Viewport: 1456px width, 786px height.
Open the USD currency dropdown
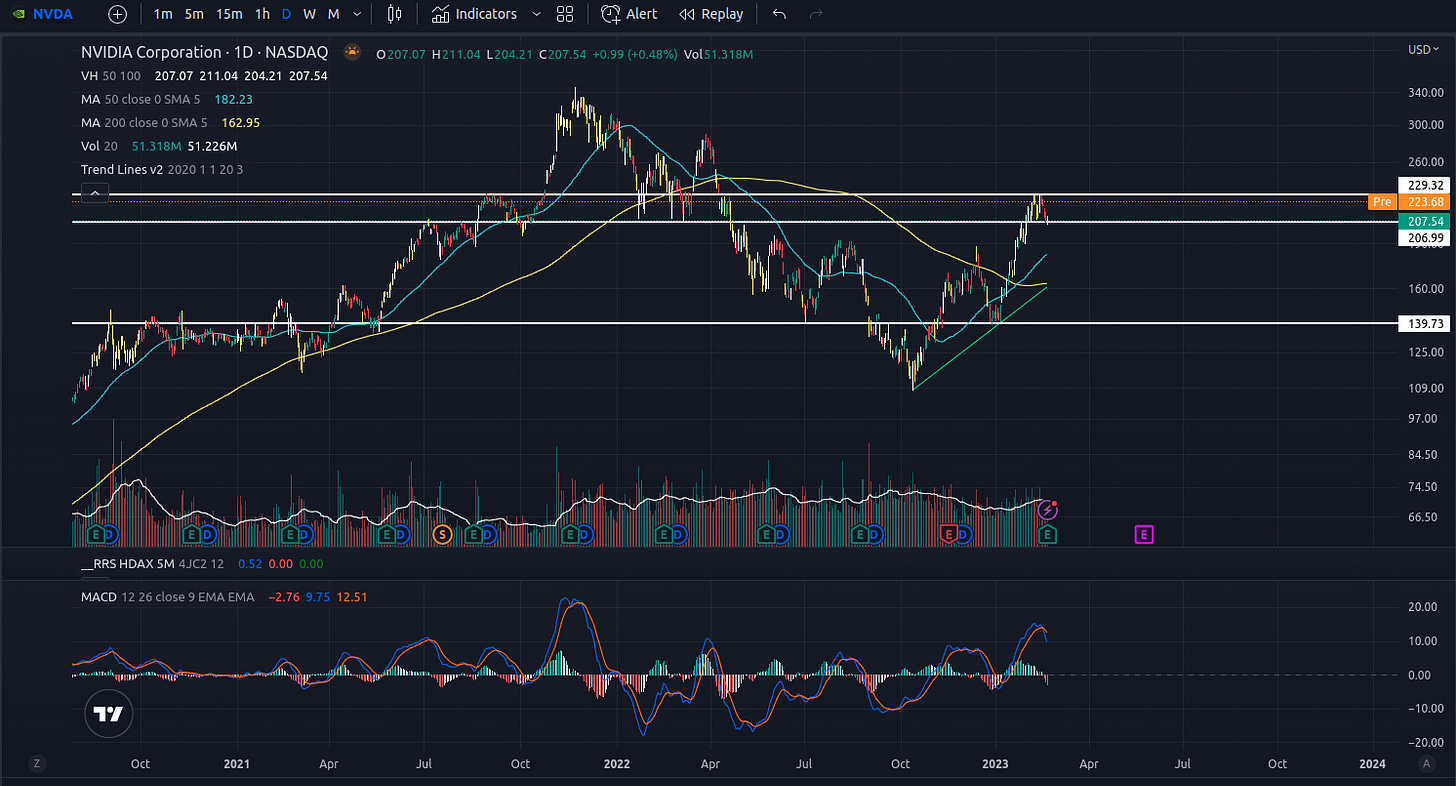pyautogui.click(x=1422, y=49)
